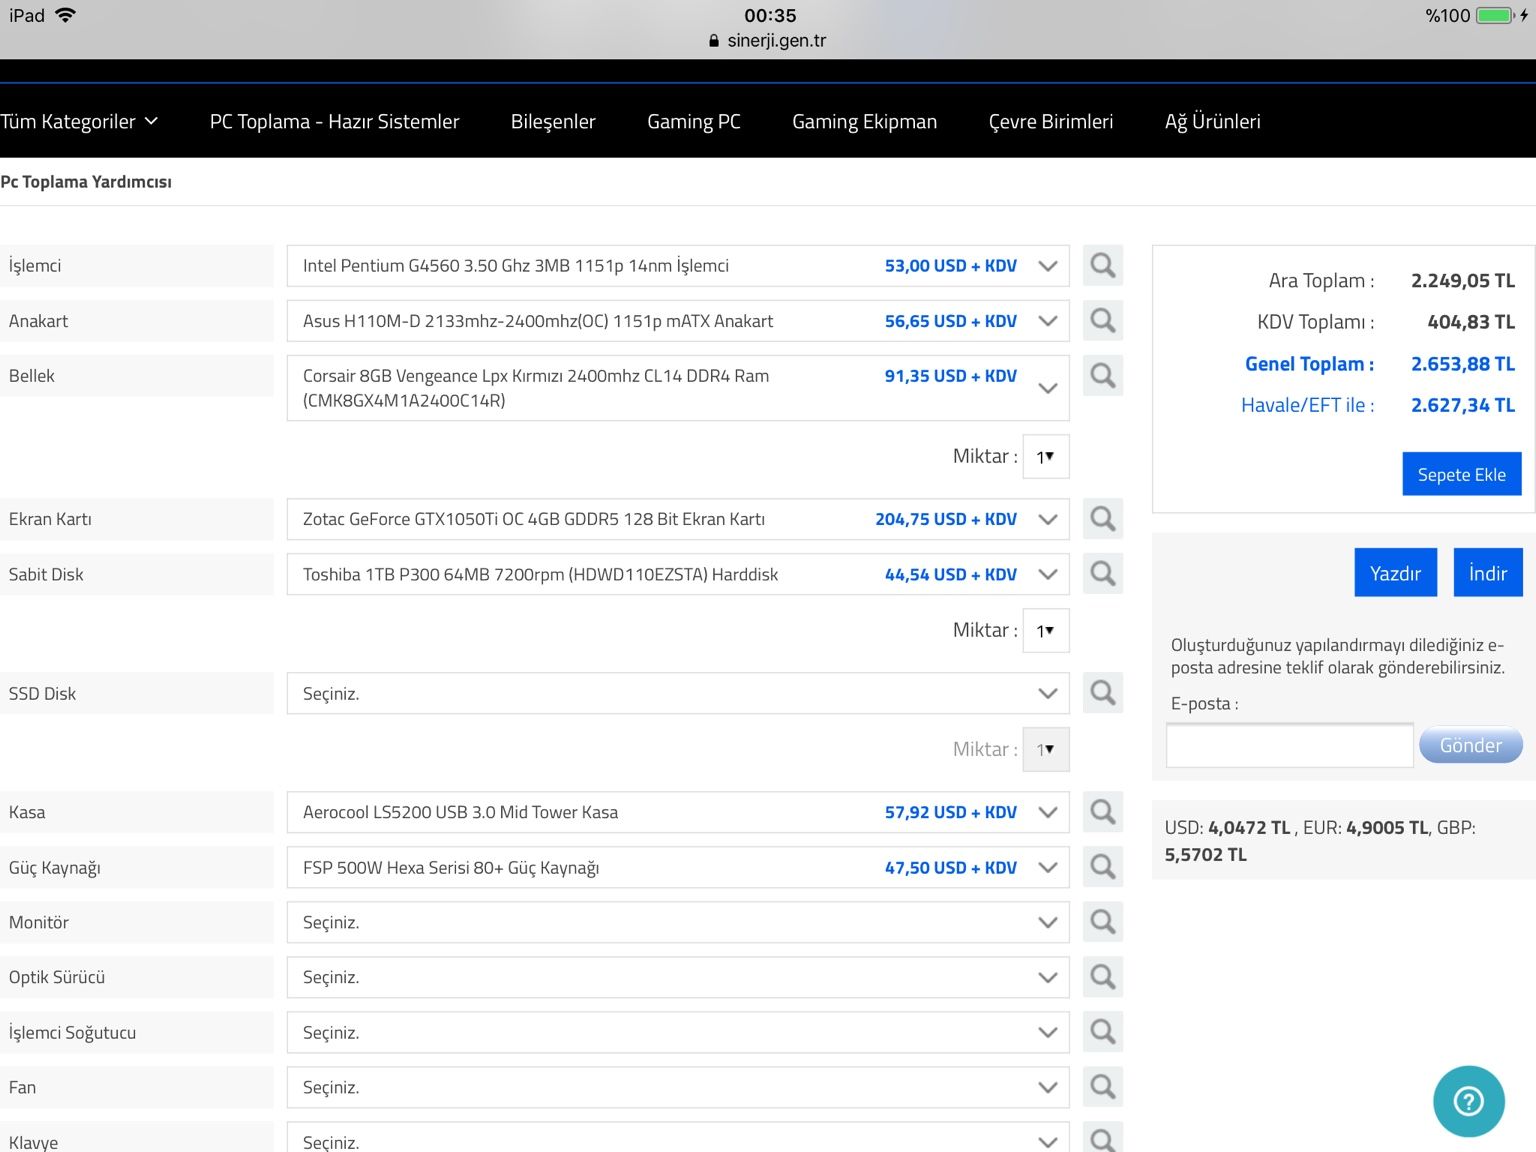This screenshot has width=1536, height=1152.
Task: Search power supplies in Güç Kaynağı row
Action: point(1103,867)
